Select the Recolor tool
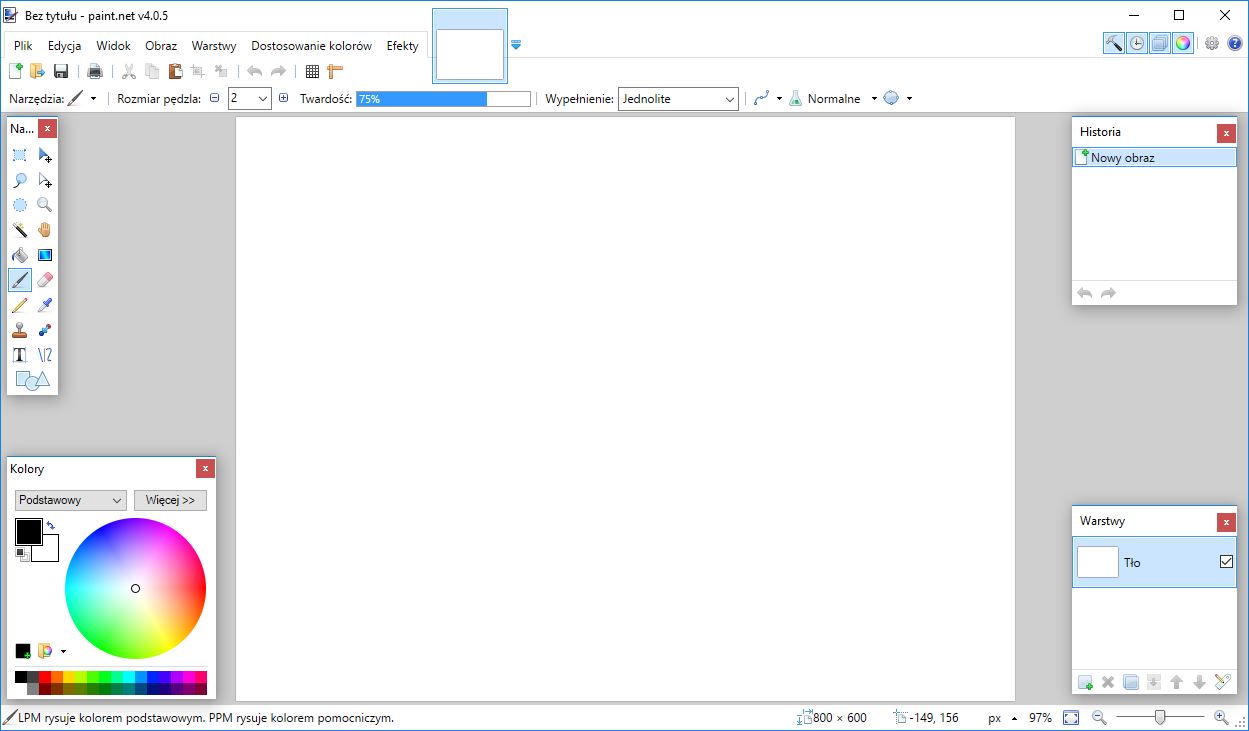The image size is (1249, 731). tap(45, 330)
